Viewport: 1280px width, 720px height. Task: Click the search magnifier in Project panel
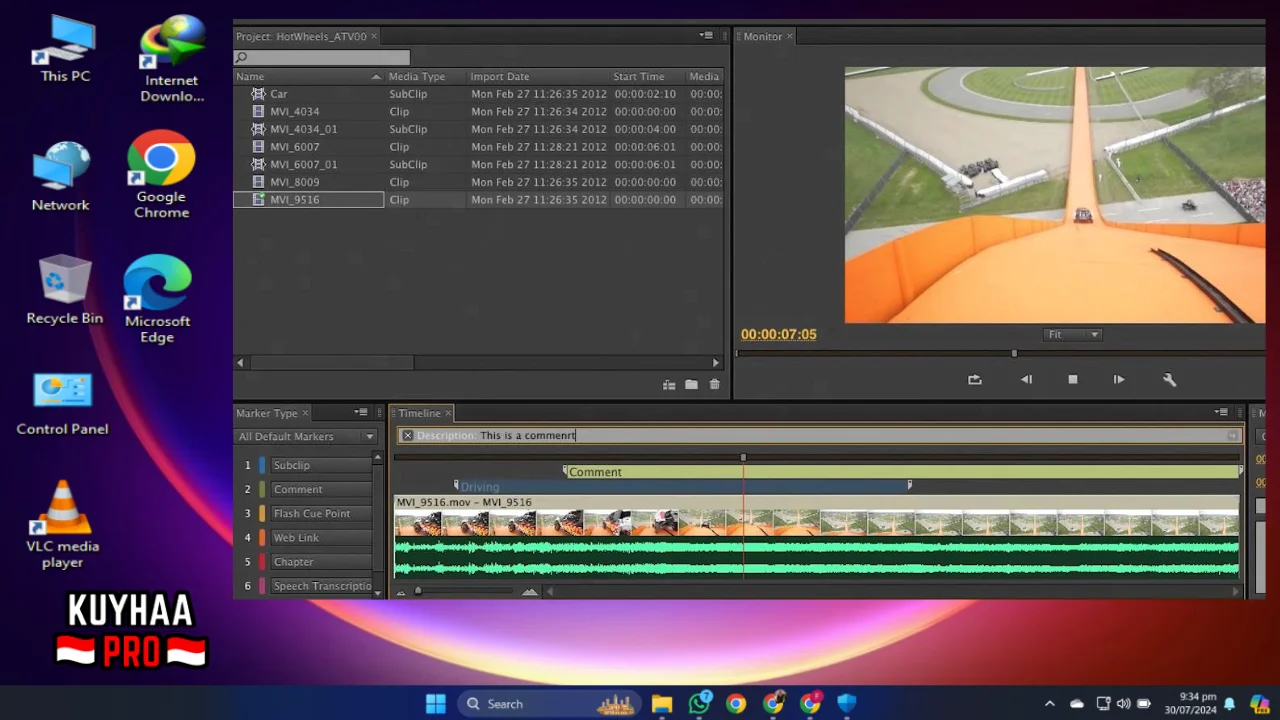241,58
